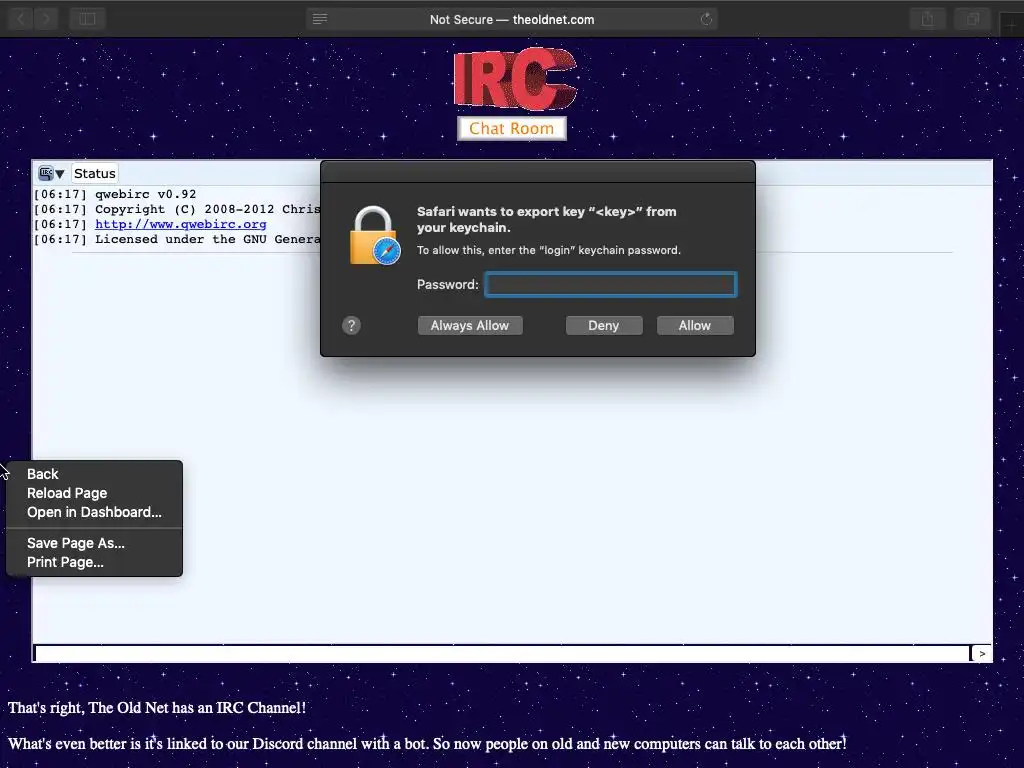Viewport: 1024px width, 768px height.
Task: Click the Chat Room banner image
Action: pyautogui.click(x=511, y=129)
